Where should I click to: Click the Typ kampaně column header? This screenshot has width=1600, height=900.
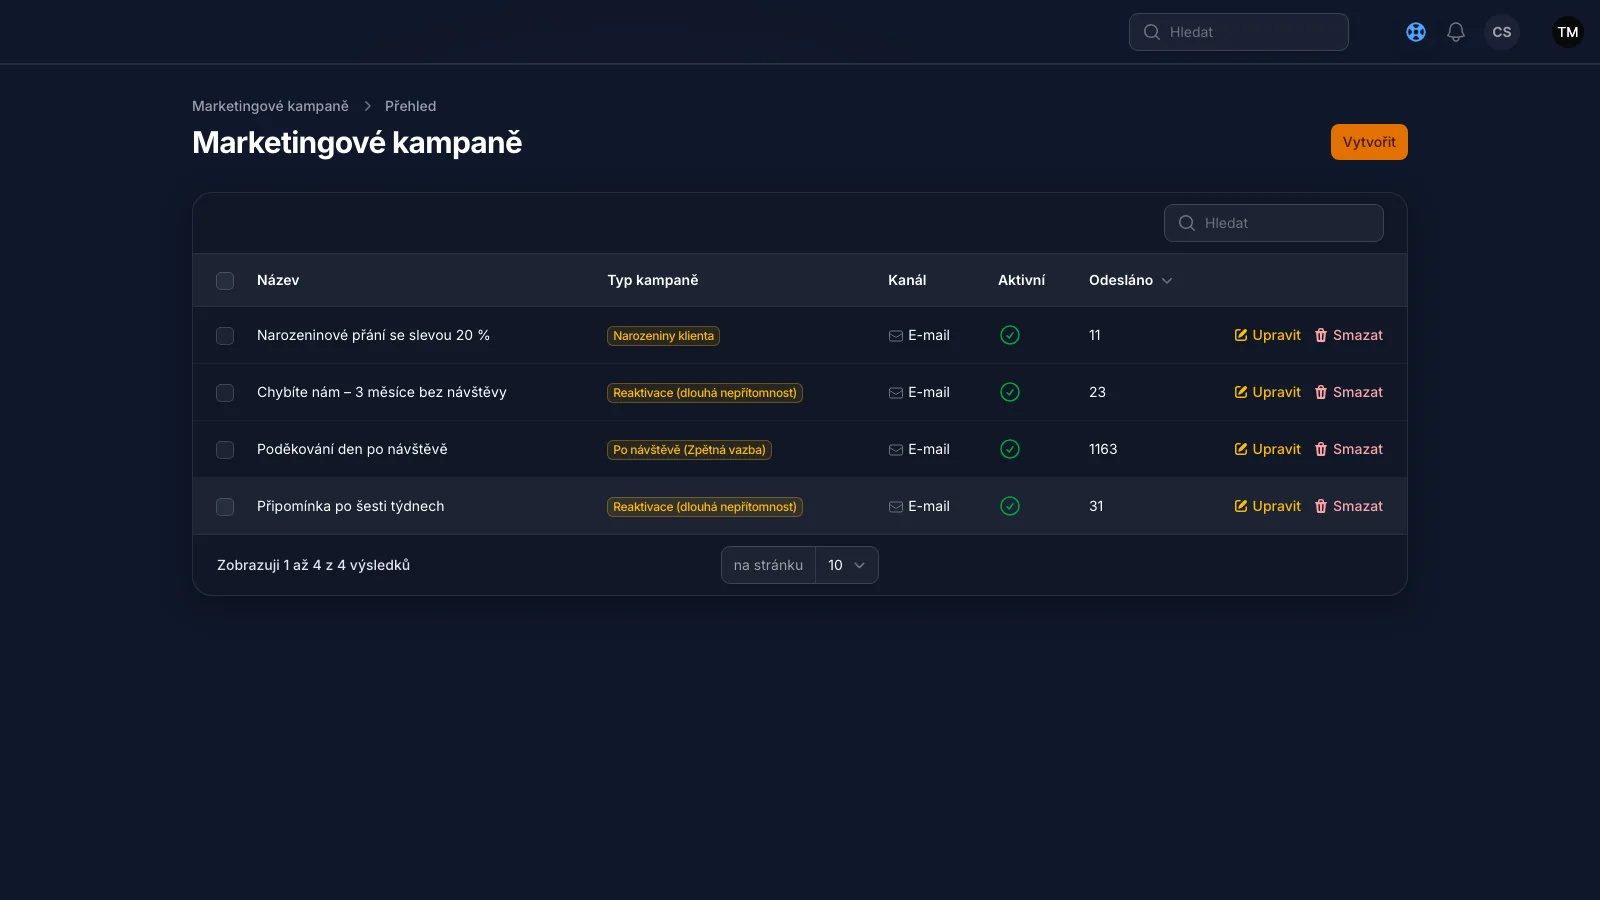(x=653, y=280)
